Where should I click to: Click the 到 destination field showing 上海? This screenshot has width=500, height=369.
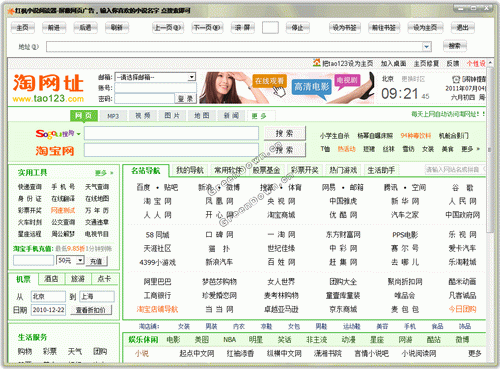(97, 296)
